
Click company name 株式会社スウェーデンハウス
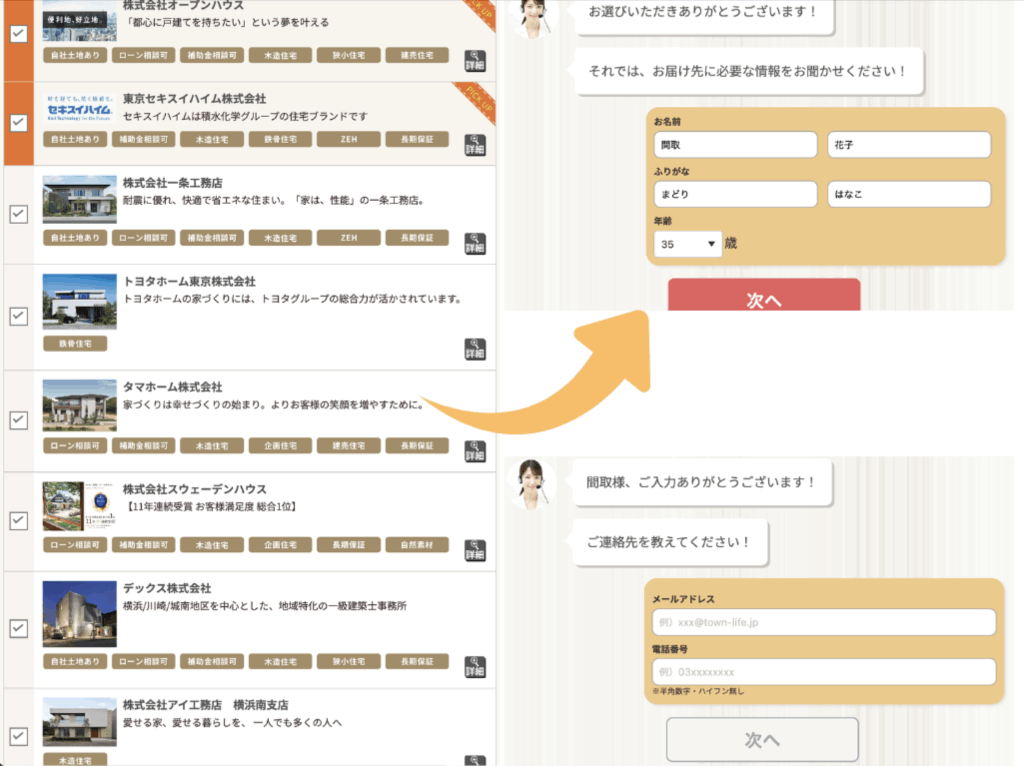point(195,489)
